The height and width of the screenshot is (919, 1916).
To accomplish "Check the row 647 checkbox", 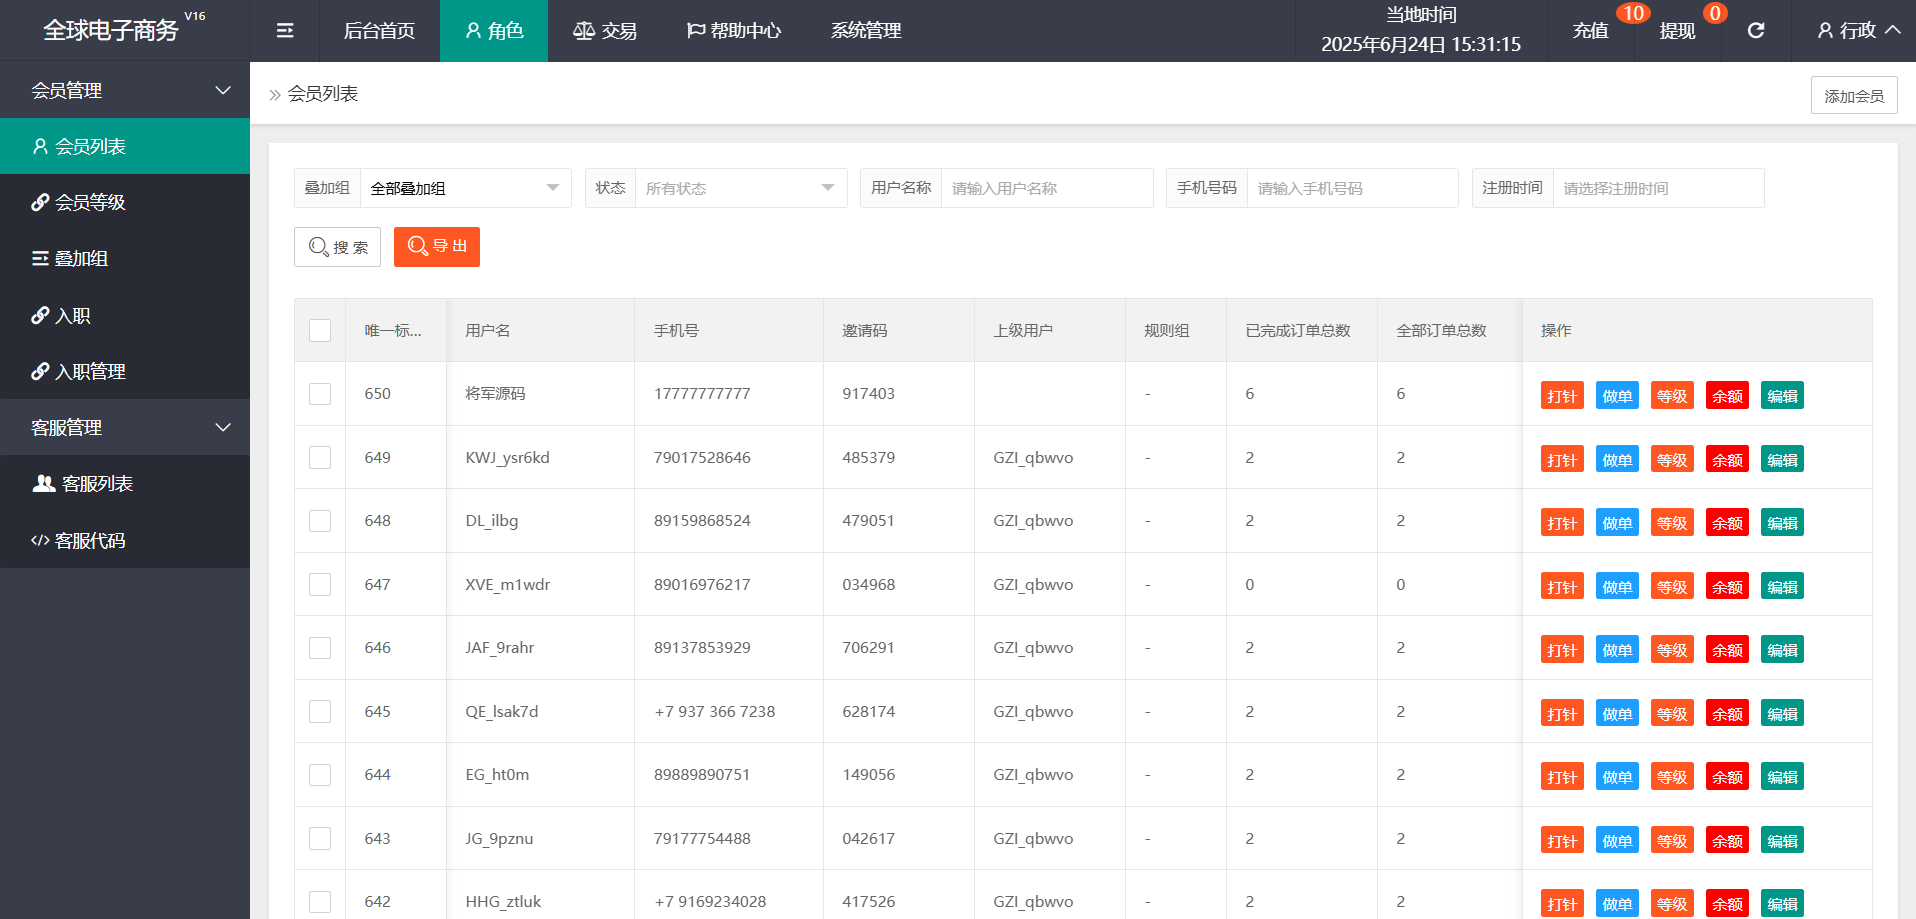I will [320, 584].
